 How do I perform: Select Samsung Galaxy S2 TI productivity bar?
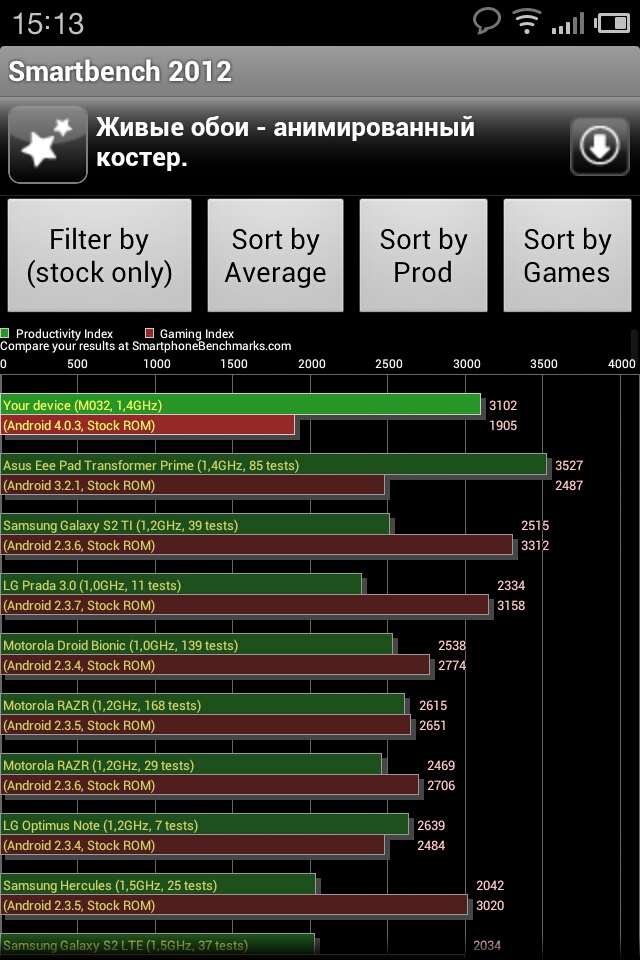pos(195,525)
